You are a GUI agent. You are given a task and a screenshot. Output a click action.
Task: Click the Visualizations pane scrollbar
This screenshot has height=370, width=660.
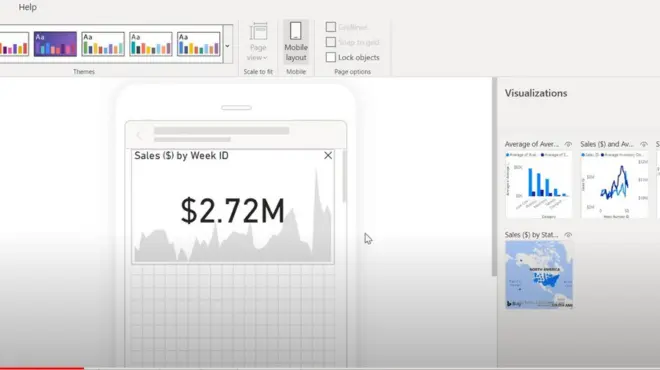(494, 177)
